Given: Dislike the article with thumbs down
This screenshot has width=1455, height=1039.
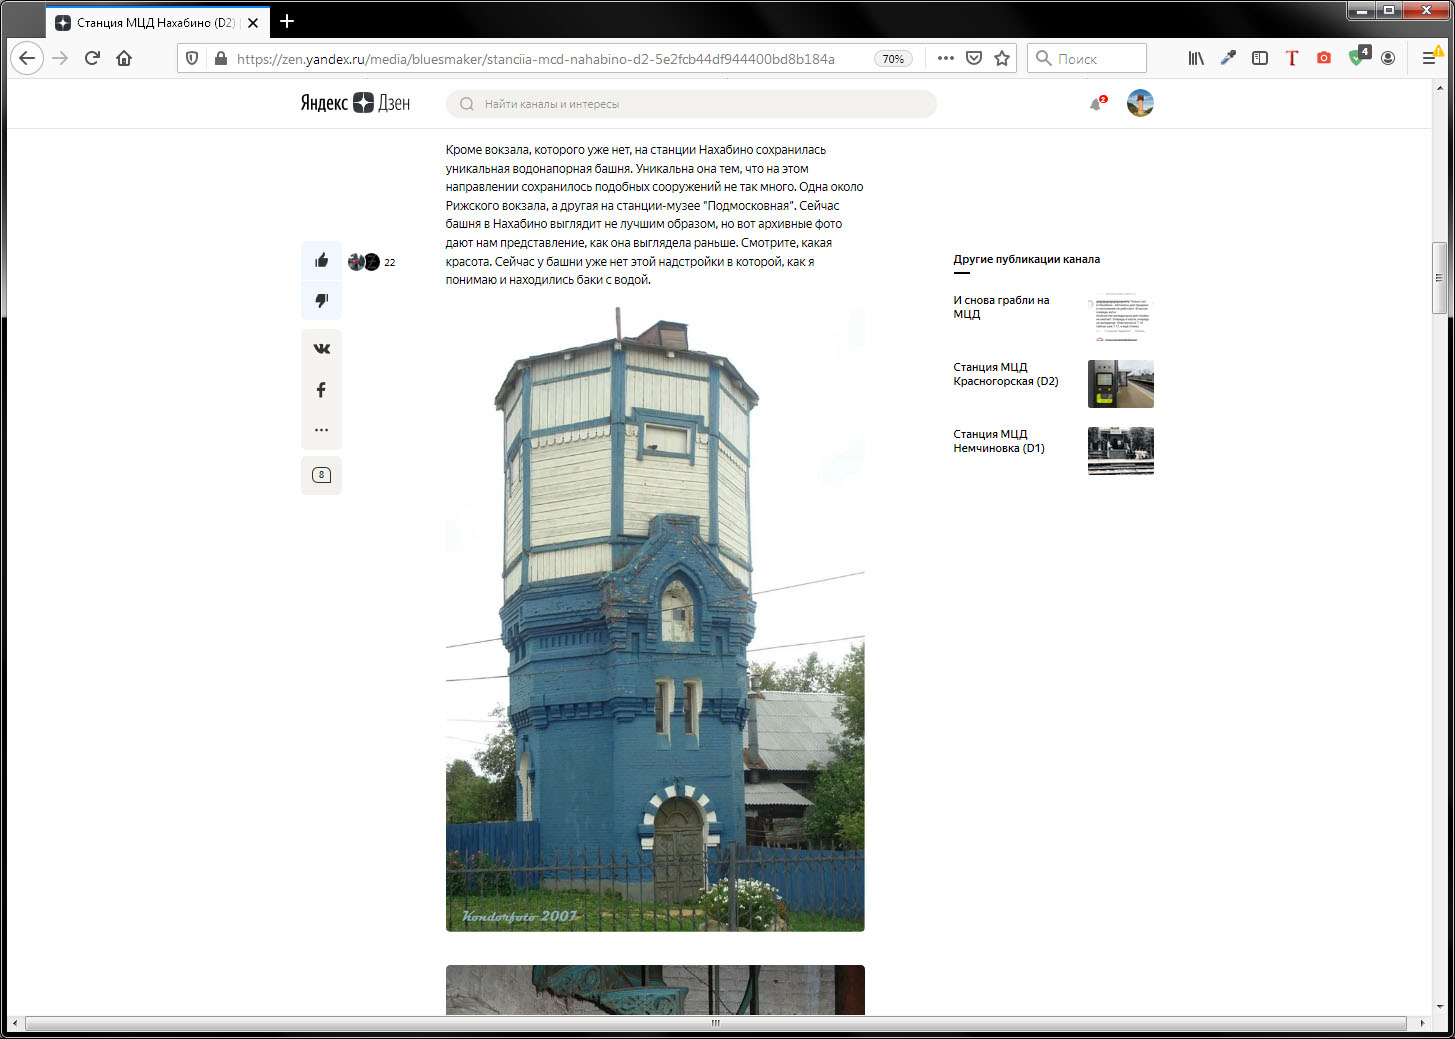Looking at the screenshot, I should tap(321, 300).
